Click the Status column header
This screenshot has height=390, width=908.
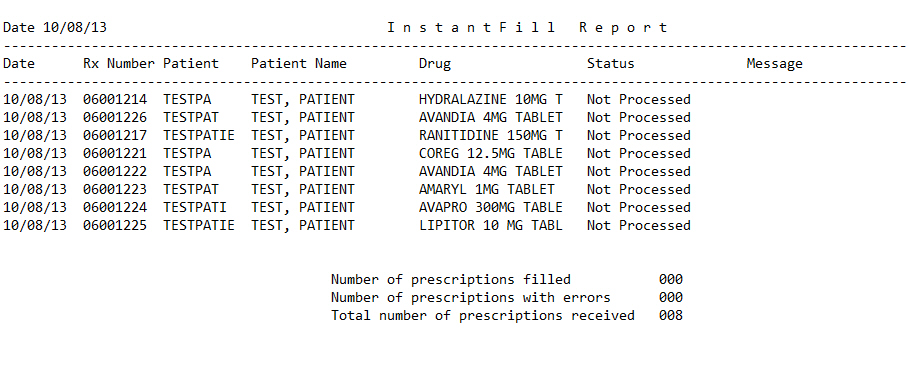(x=610, y=64)
